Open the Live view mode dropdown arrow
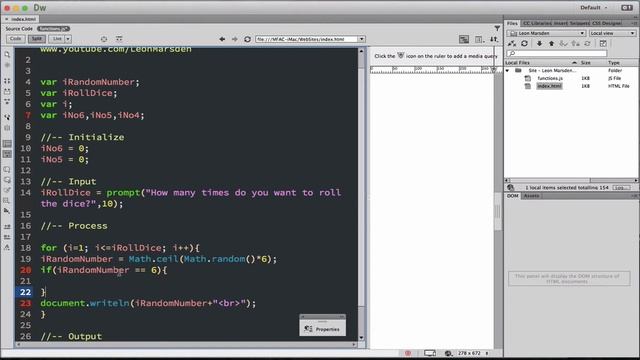The width and height of the screenshot is (640, 360). [x=68, y=39]
